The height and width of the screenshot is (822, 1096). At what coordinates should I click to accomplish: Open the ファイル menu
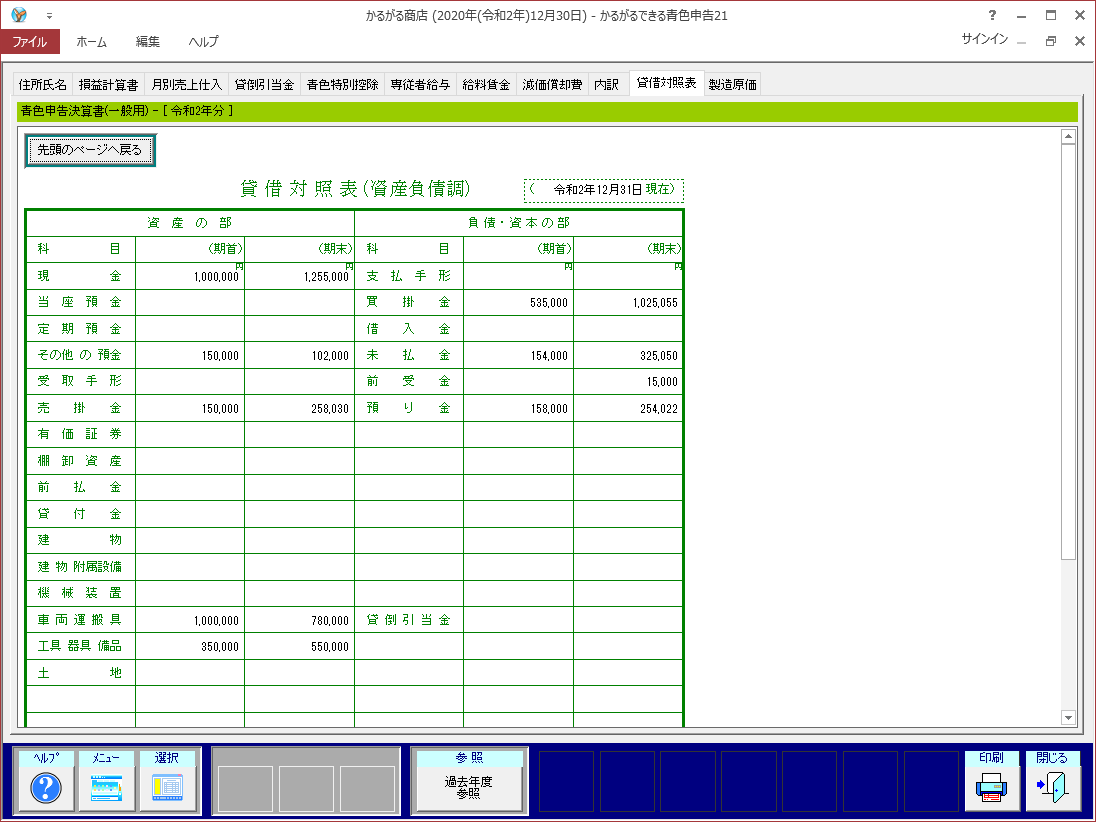30,42
